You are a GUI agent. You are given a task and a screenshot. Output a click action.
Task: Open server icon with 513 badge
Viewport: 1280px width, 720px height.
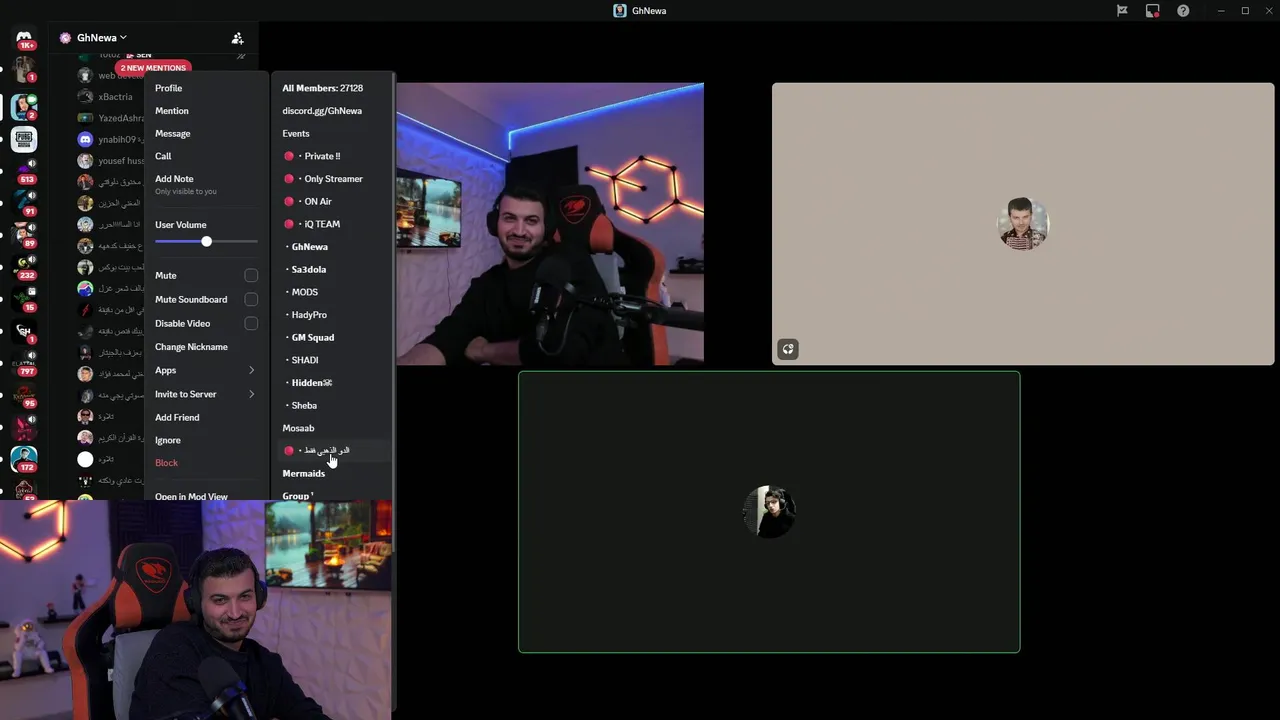pyautogui.click(x=24, y=170)
